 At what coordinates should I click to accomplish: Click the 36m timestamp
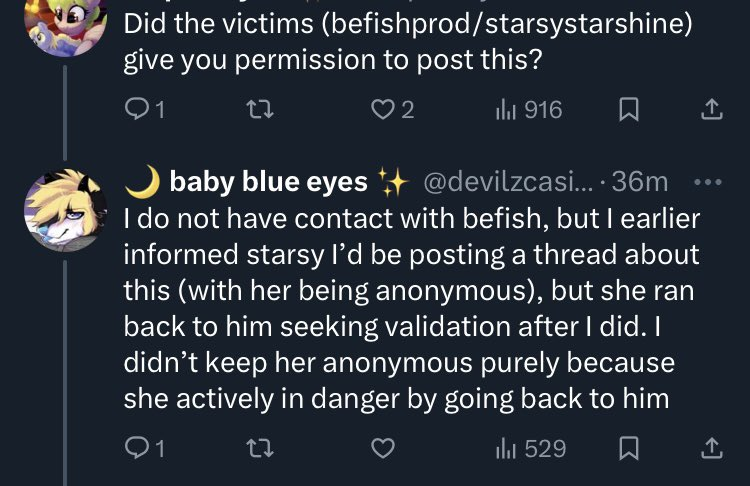click(640, 182)
